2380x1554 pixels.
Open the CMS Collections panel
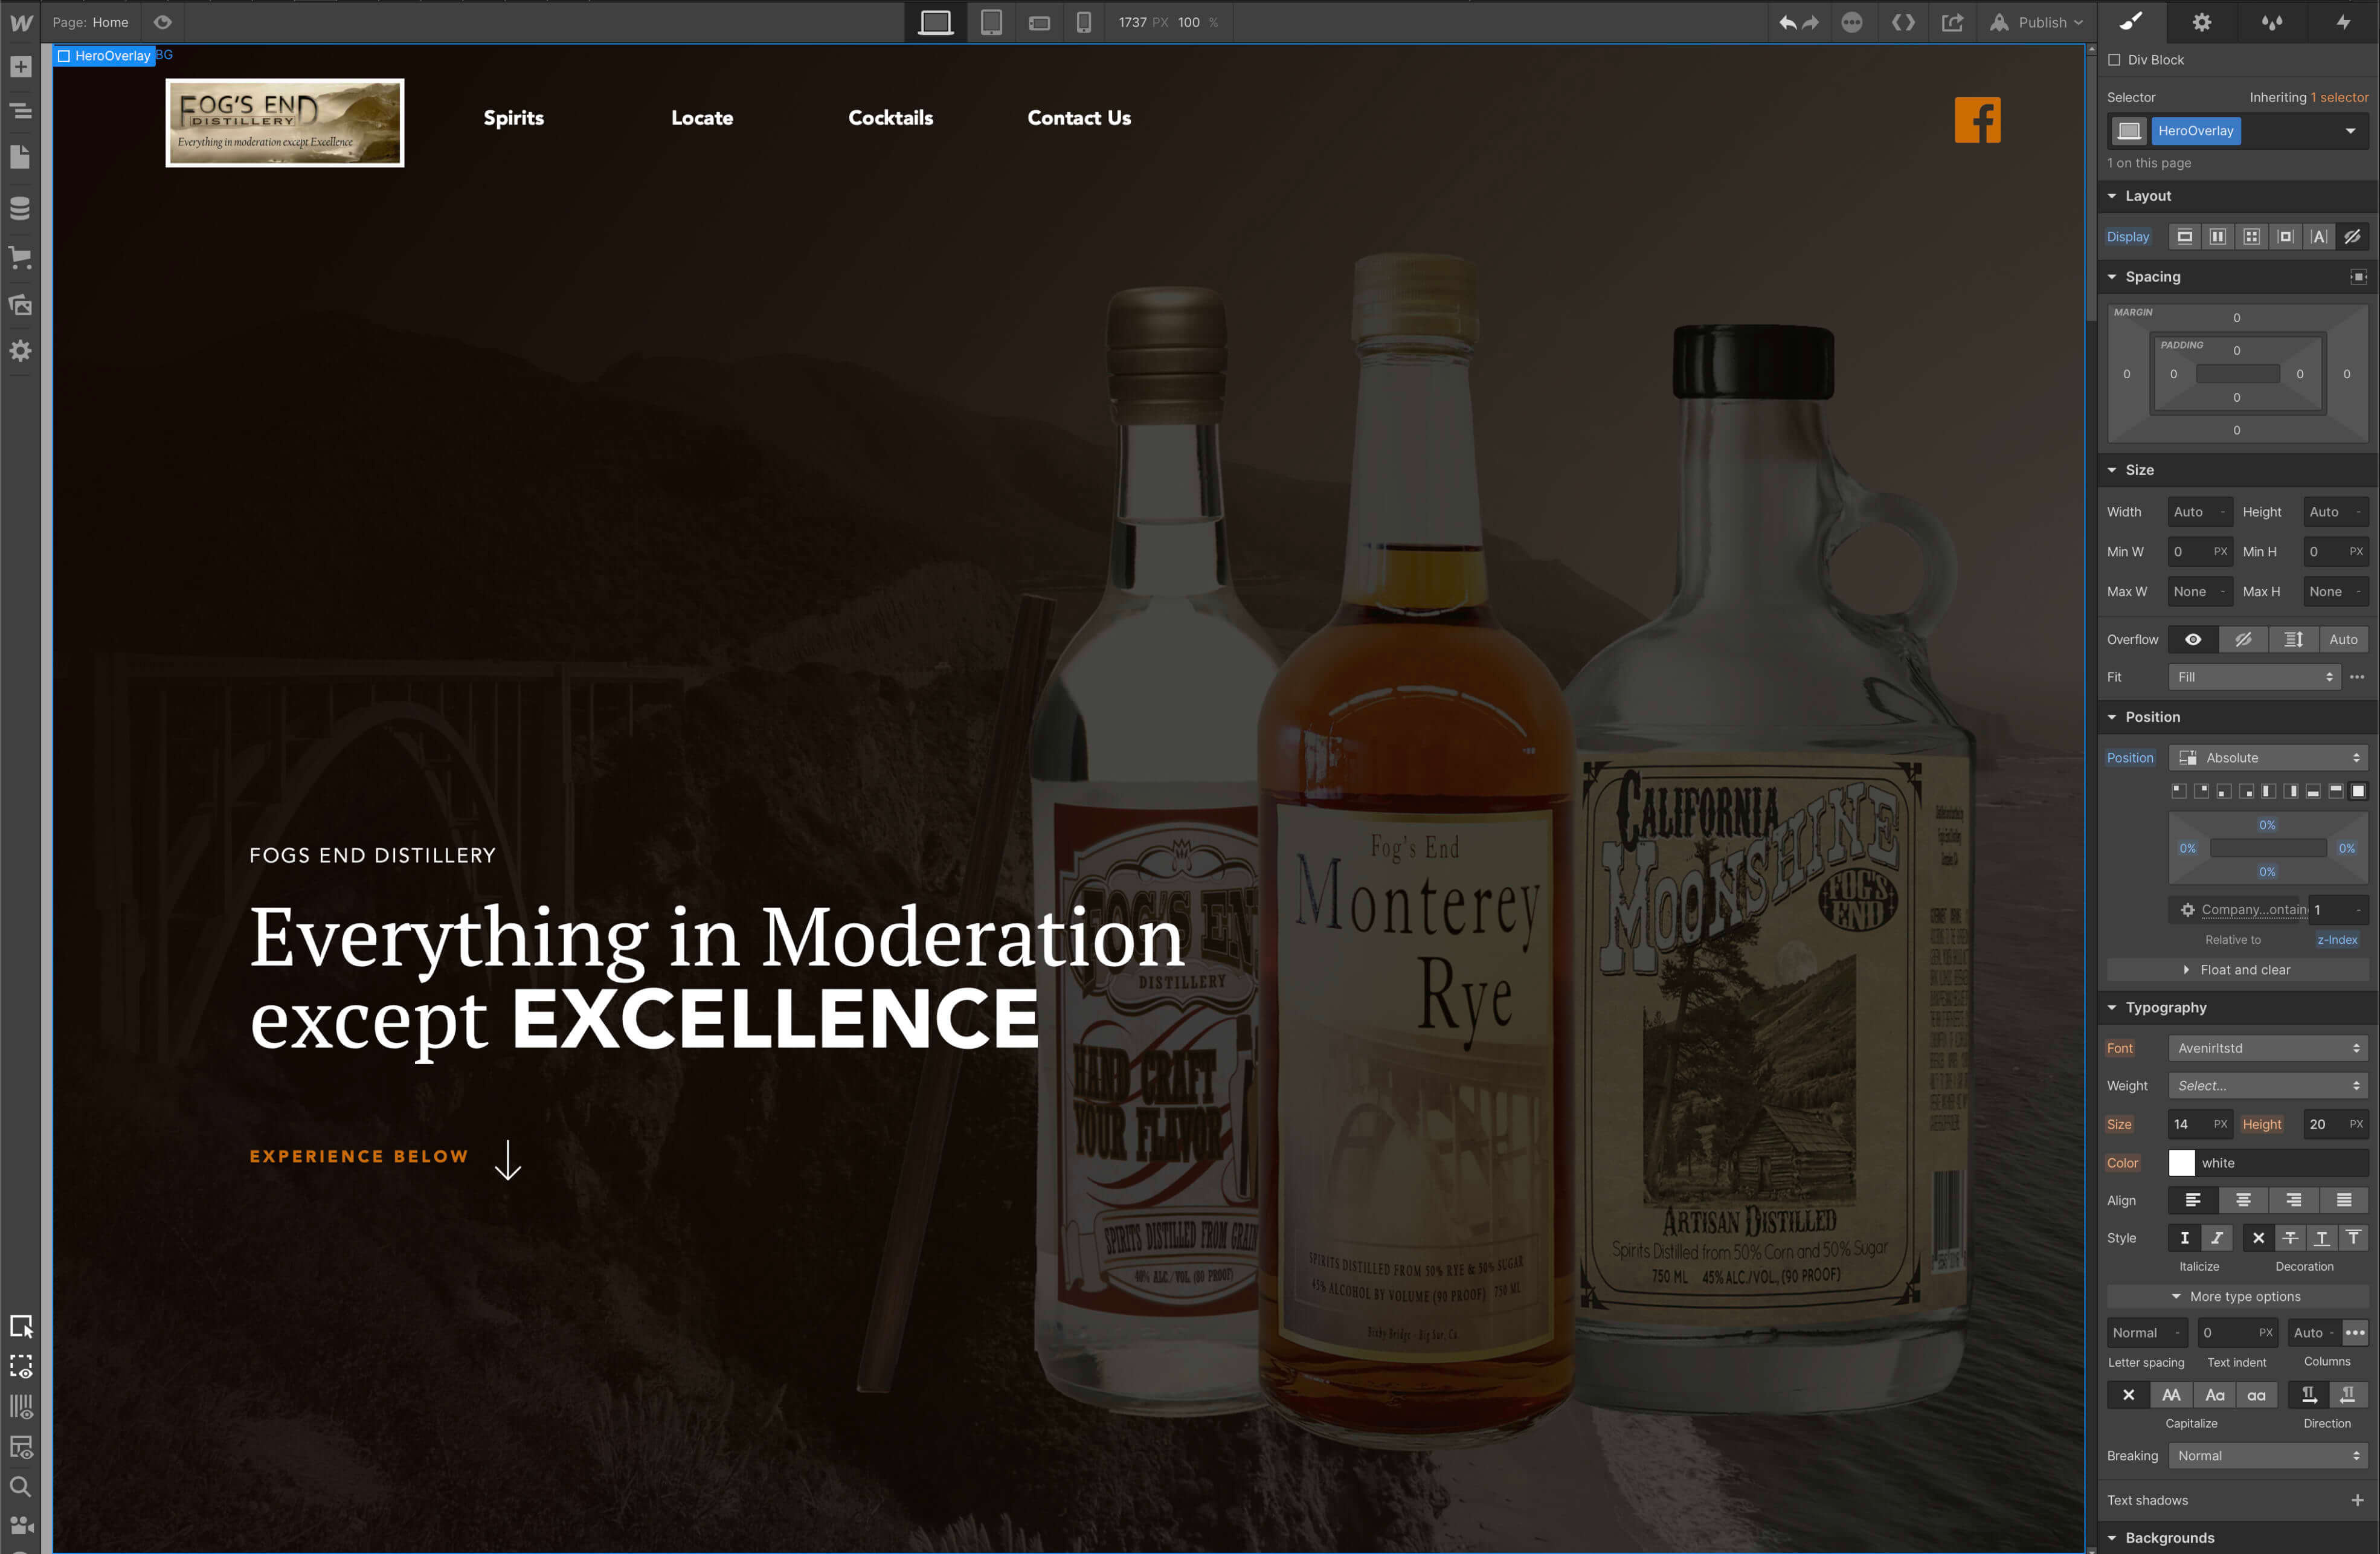20,209
